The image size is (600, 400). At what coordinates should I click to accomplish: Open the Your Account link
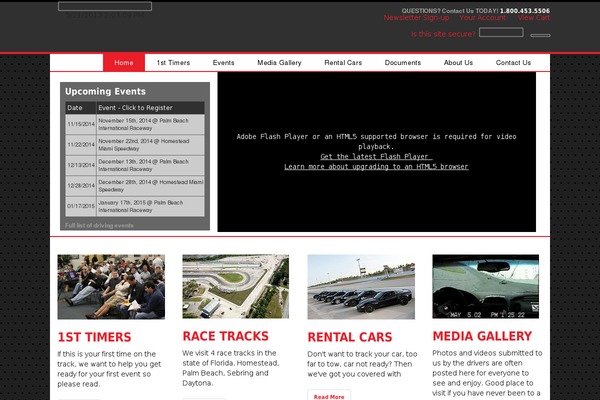[483, 18]
